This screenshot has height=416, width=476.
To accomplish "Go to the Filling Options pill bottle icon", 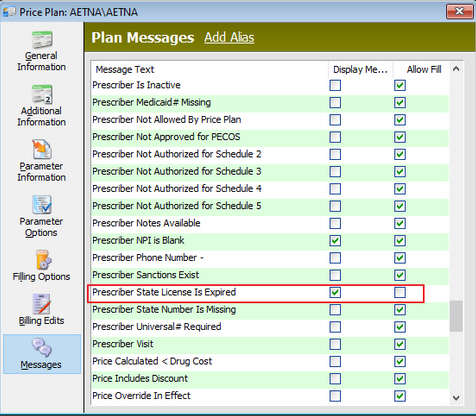I will 43,260.
